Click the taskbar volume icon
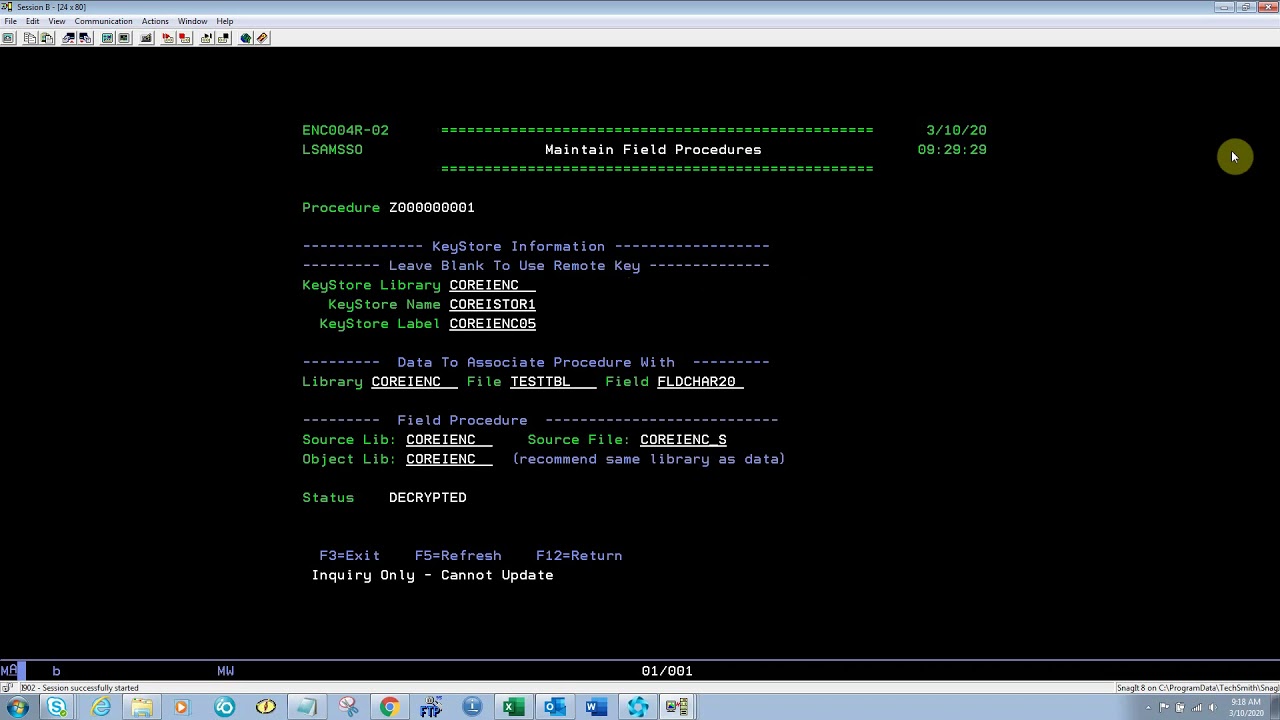Viewport: 1280px width, 720px height. (1212, 707)
